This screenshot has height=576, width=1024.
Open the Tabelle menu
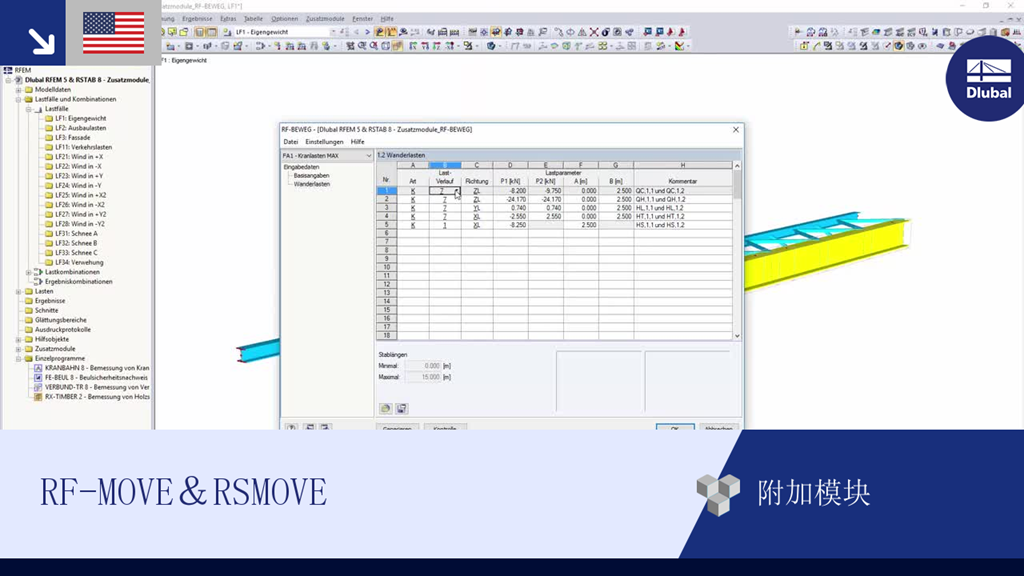point(253,19)
